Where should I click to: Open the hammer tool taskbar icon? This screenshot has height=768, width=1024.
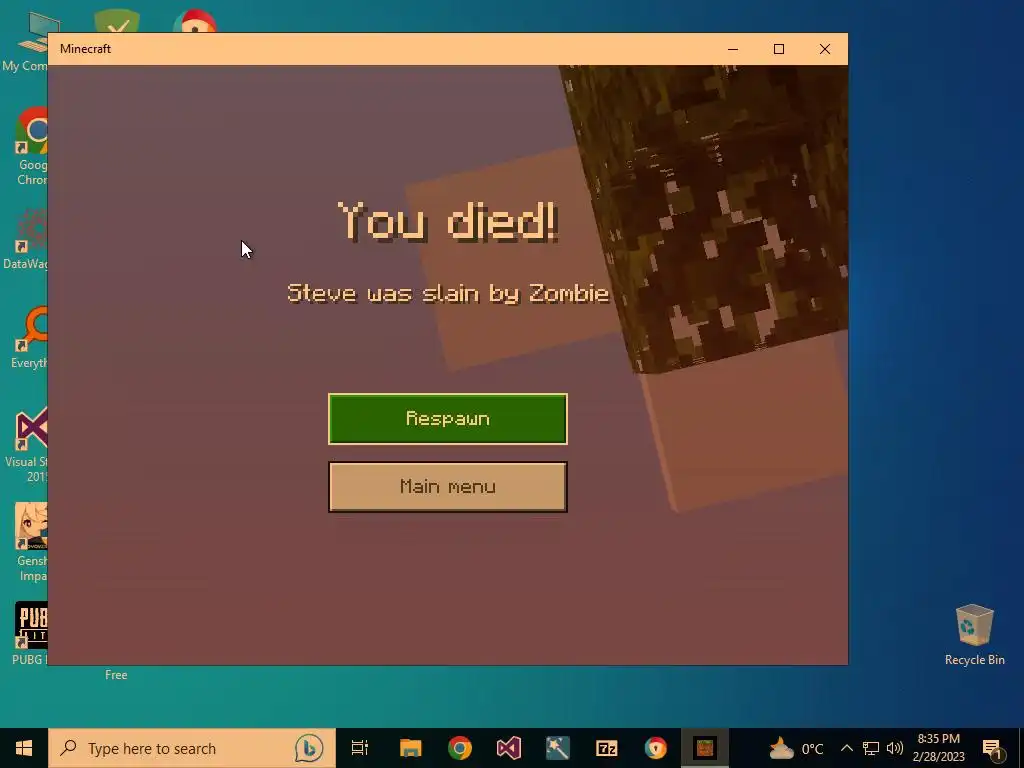pyautogui.click(x=558, y=748)
